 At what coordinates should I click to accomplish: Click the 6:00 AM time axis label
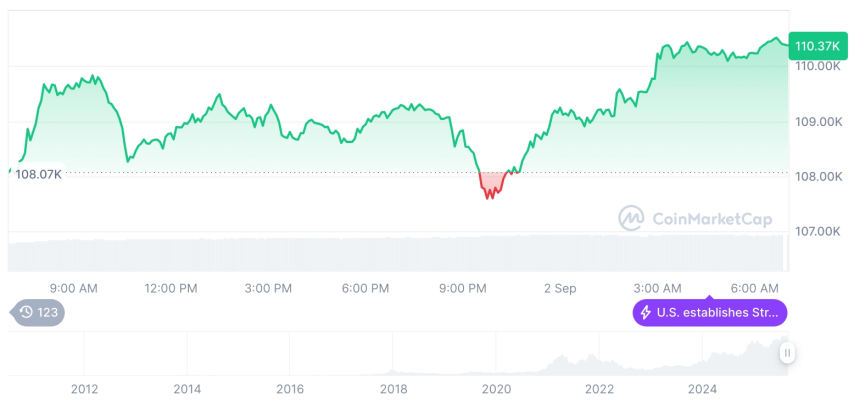coord(755,288)
